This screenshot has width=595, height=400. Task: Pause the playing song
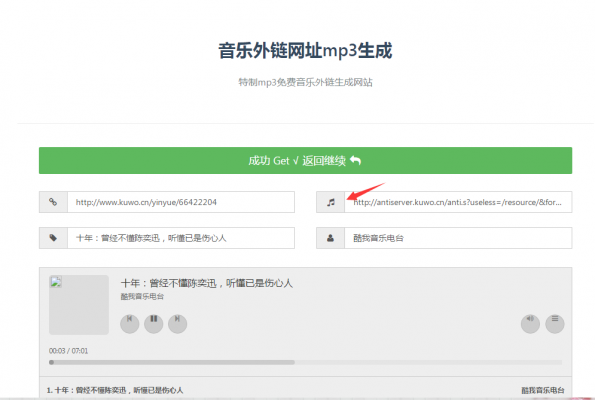[x=154, y=324]
